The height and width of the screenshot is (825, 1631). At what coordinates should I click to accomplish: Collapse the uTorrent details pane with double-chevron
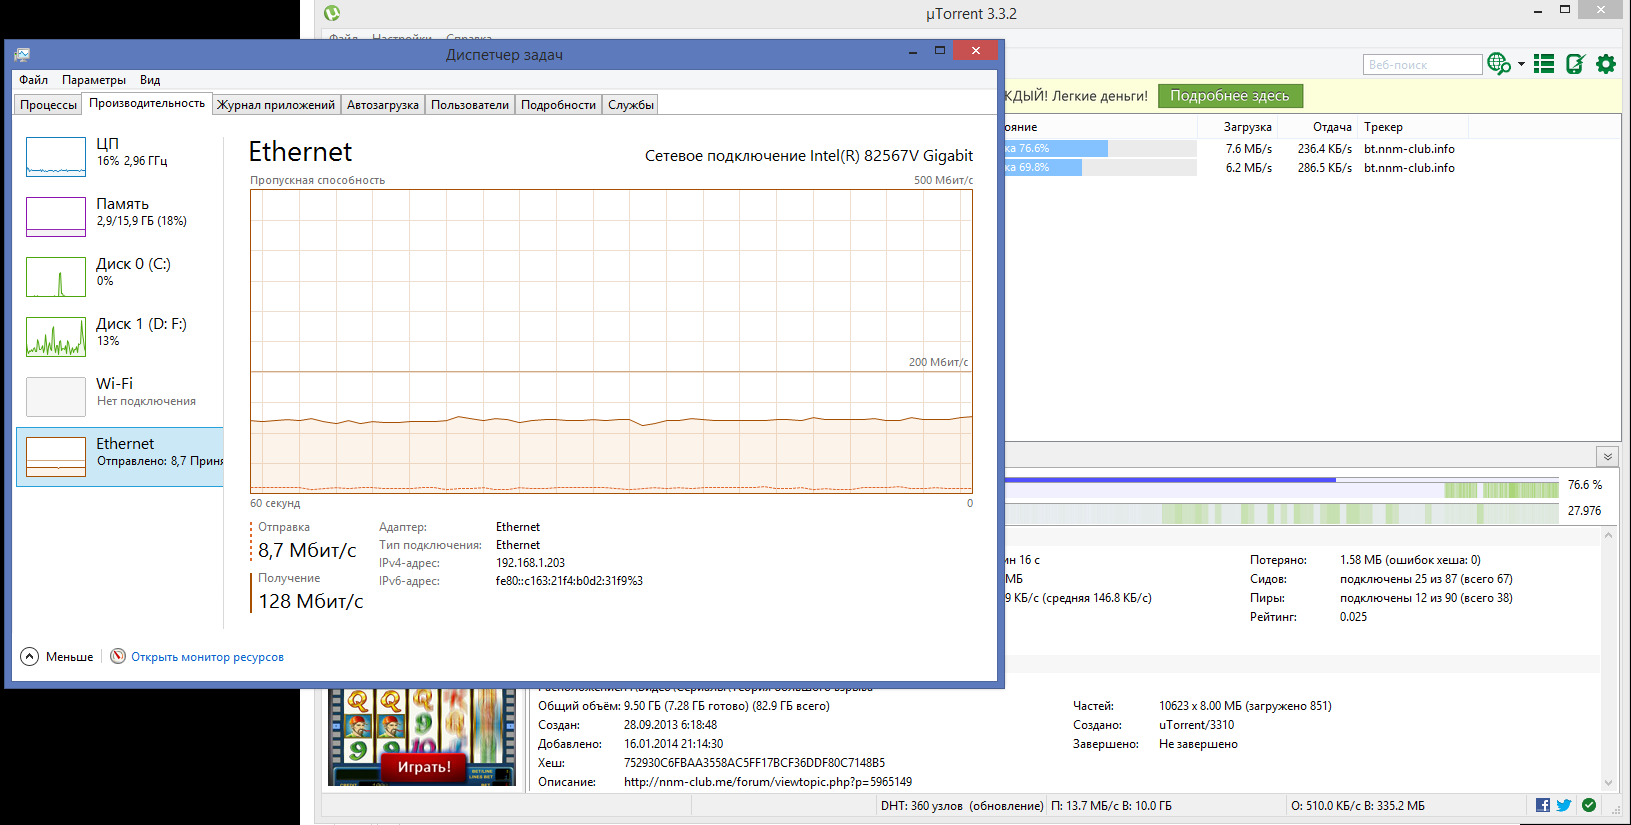point(1608,456)
